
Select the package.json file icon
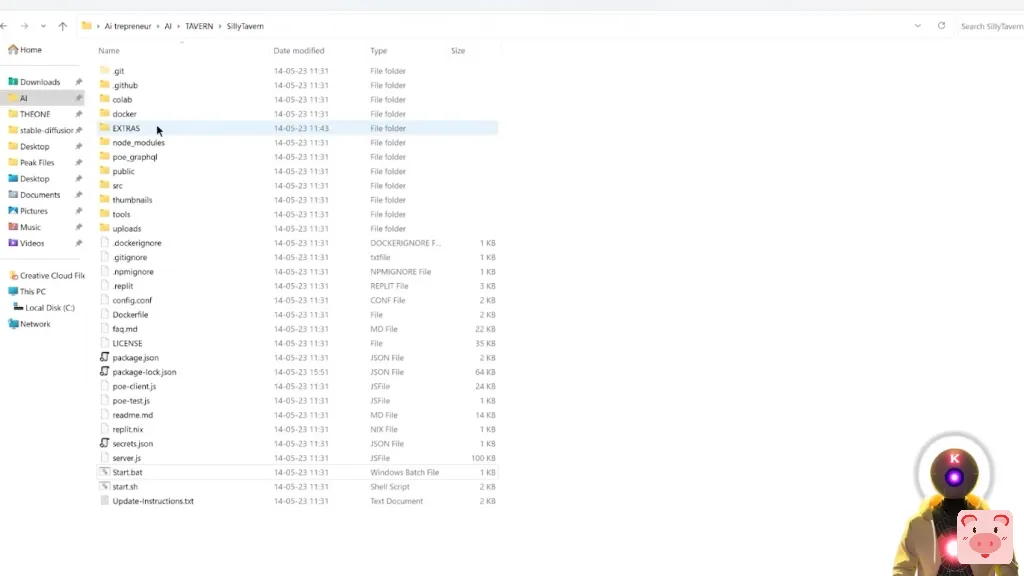[x=104, y=357]
